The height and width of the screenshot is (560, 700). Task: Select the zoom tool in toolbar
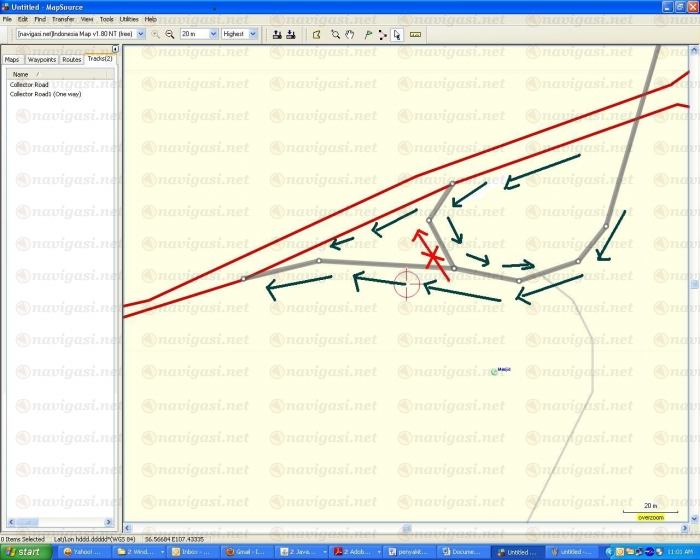point(336,34)
